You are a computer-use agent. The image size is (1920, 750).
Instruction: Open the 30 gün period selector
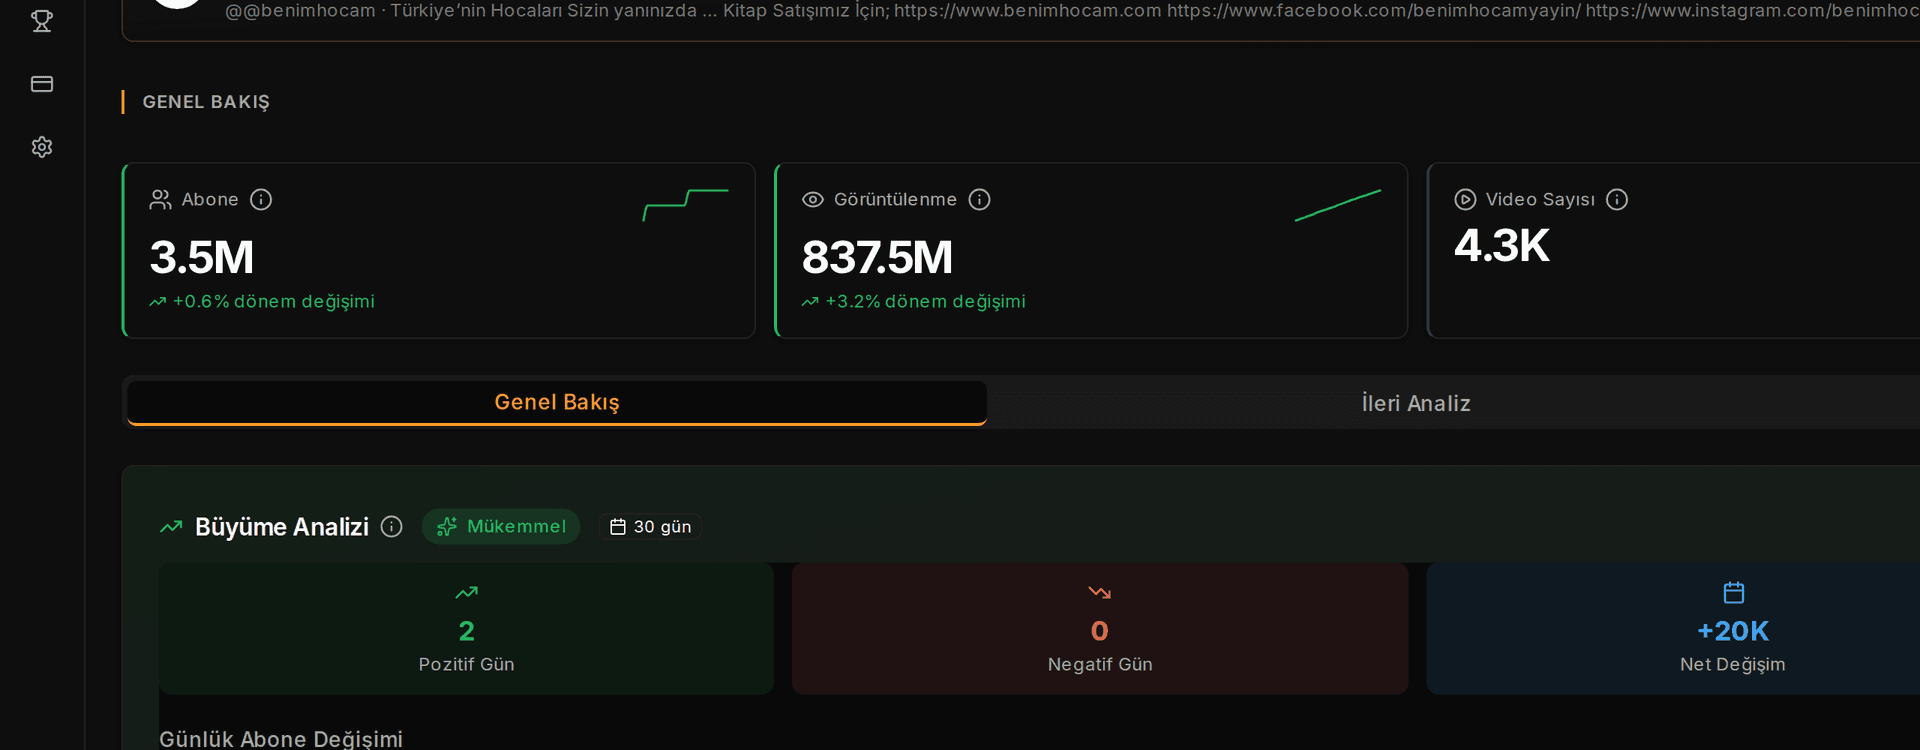pos(650,527)
